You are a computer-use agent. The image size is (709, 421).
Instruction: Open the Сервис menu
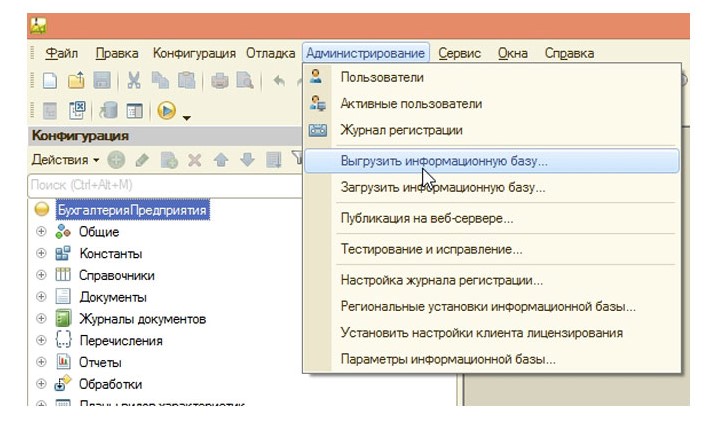click(459, 53)
